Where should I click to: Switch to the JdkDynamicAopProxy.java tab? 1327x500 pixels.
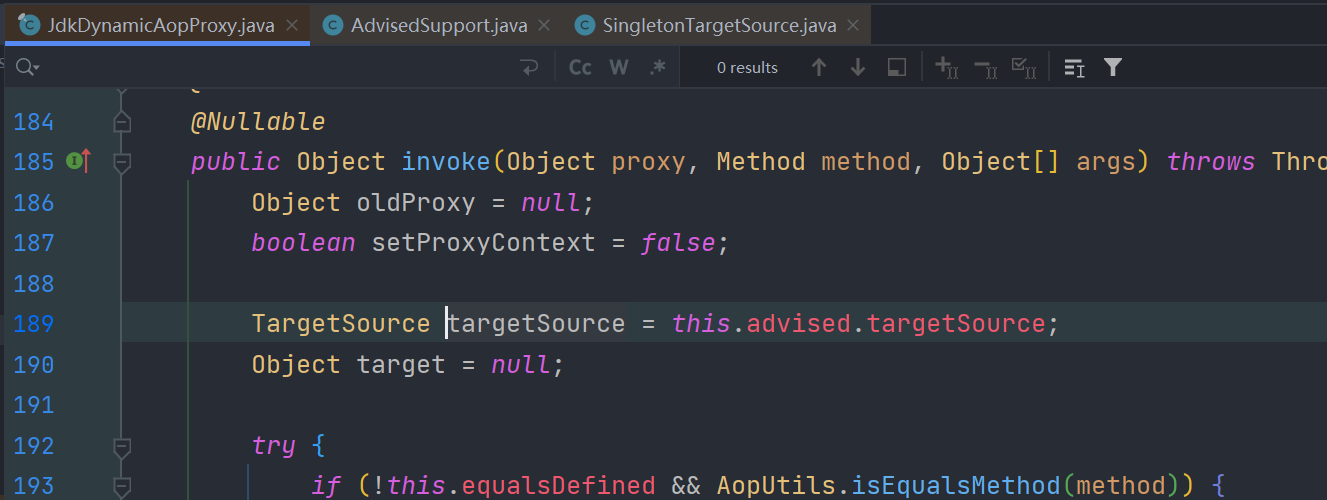tap(159, 25)
